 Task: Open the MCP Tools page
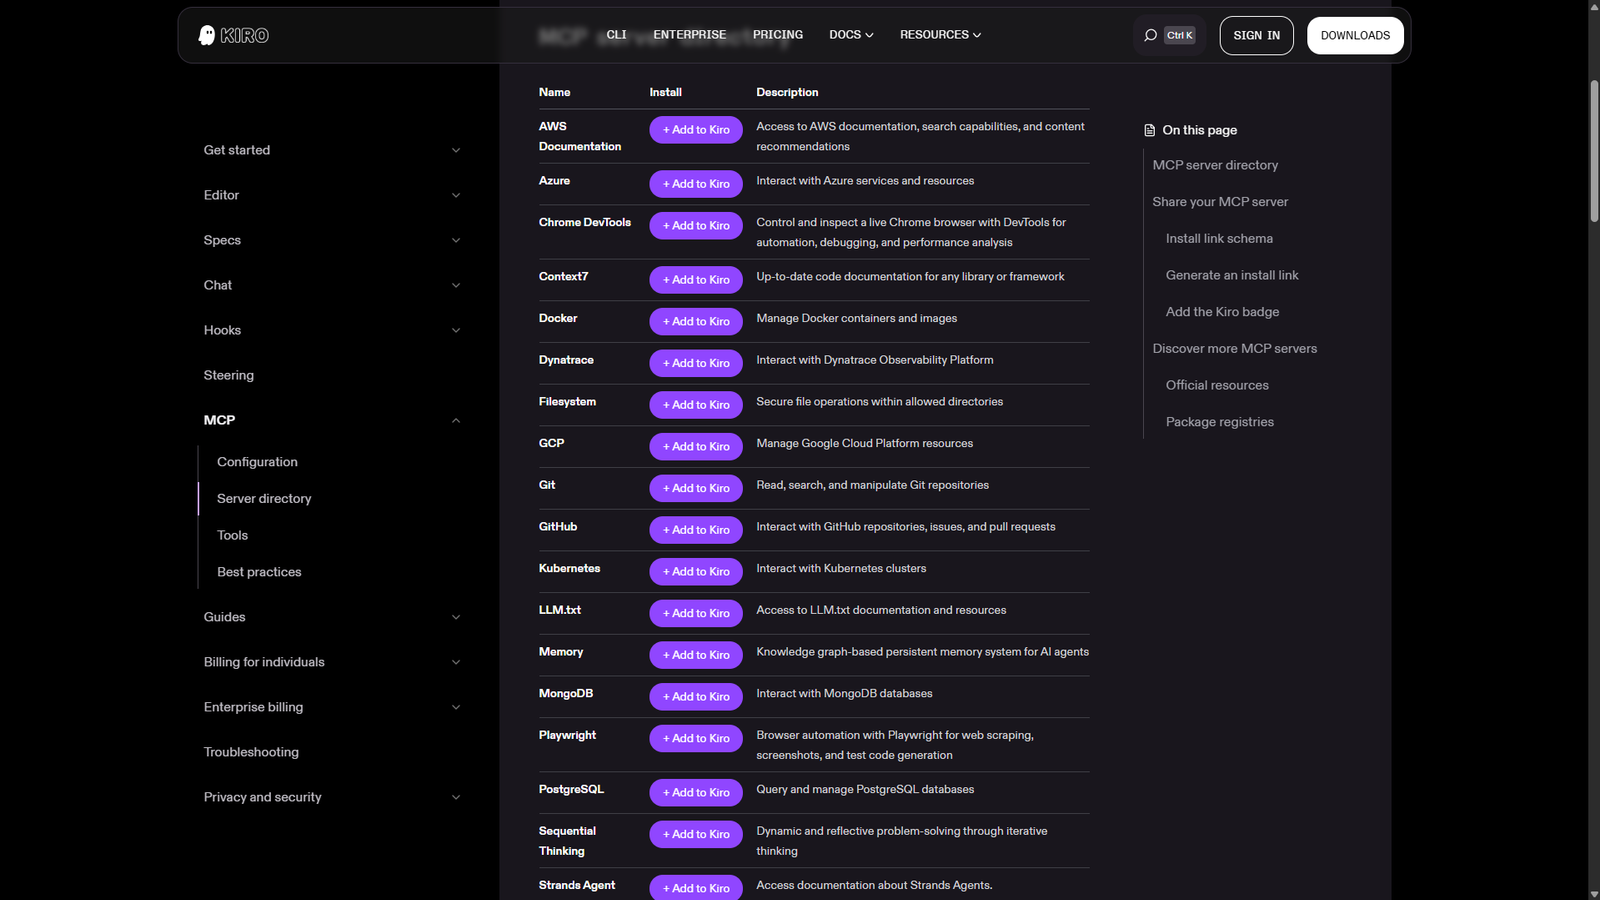tap(232, 535)
